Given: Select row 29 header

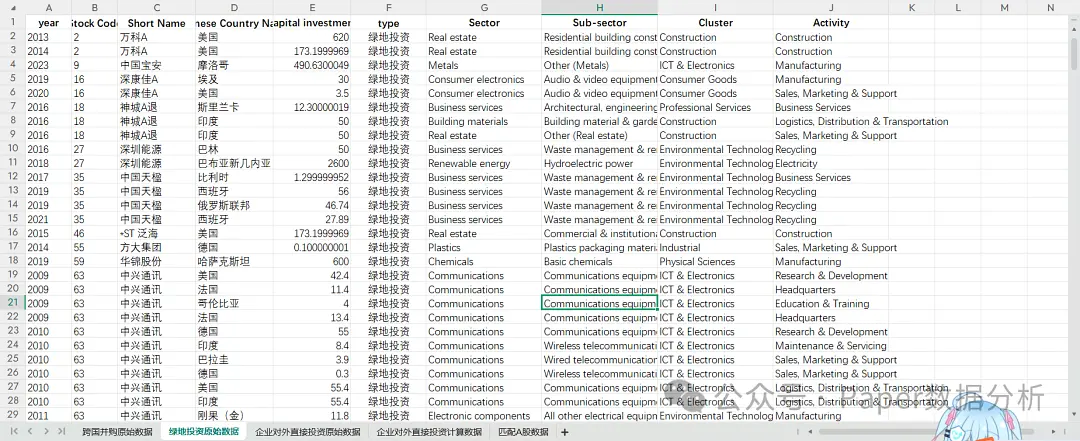Looking at the screenshot, I should click(12, 416).
